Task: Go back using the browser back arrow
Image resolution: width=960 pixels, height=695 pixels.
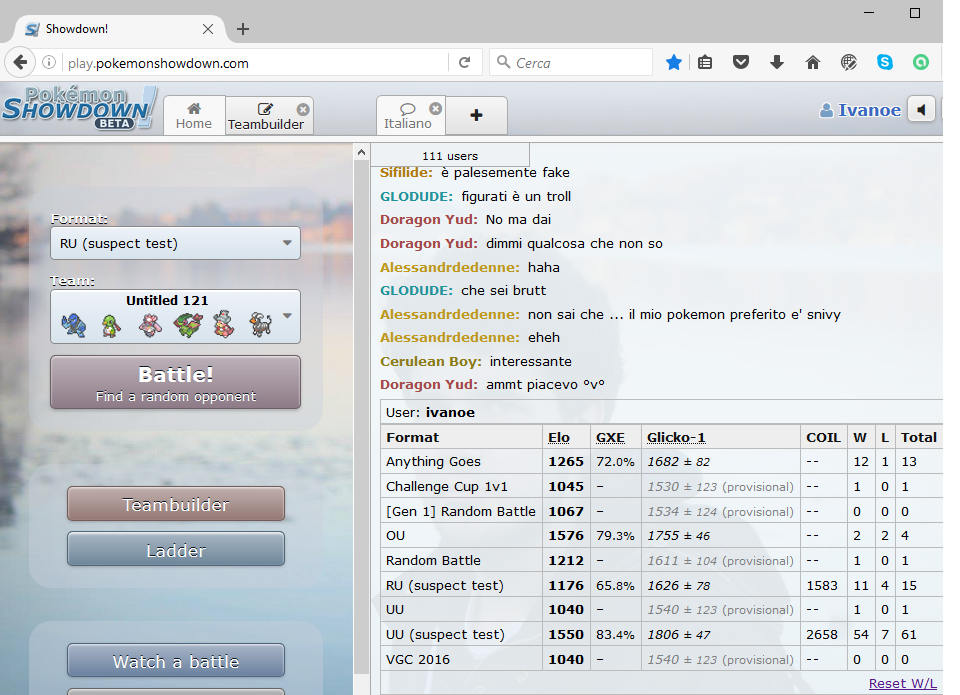Action: (x=20, y=62)
